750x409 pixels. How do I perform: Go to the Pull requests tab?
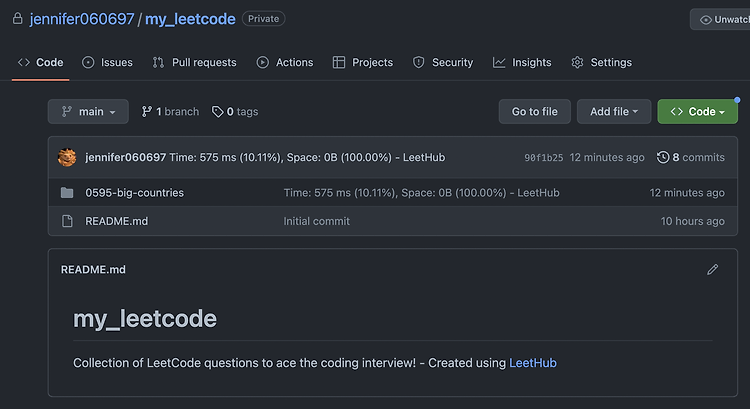tap(195, 63)
